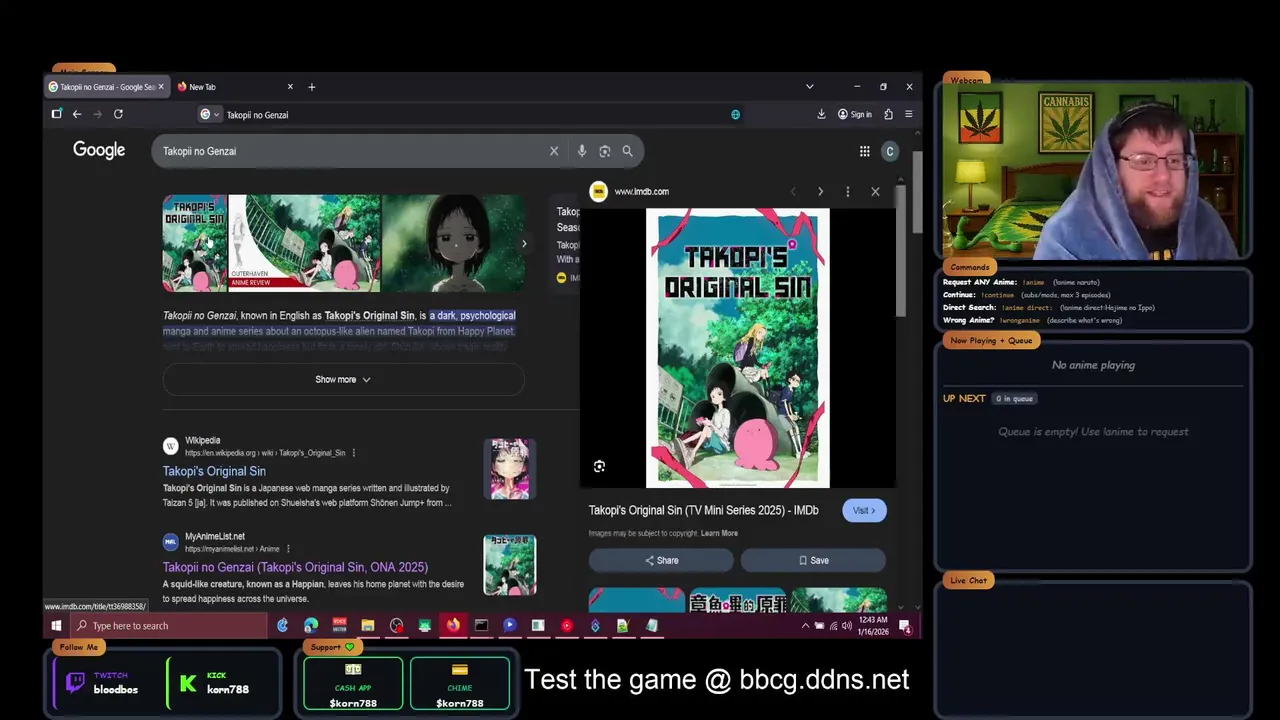
Task: Open the Takopi's Original Sin poster in preview
Action: point(738,348)
